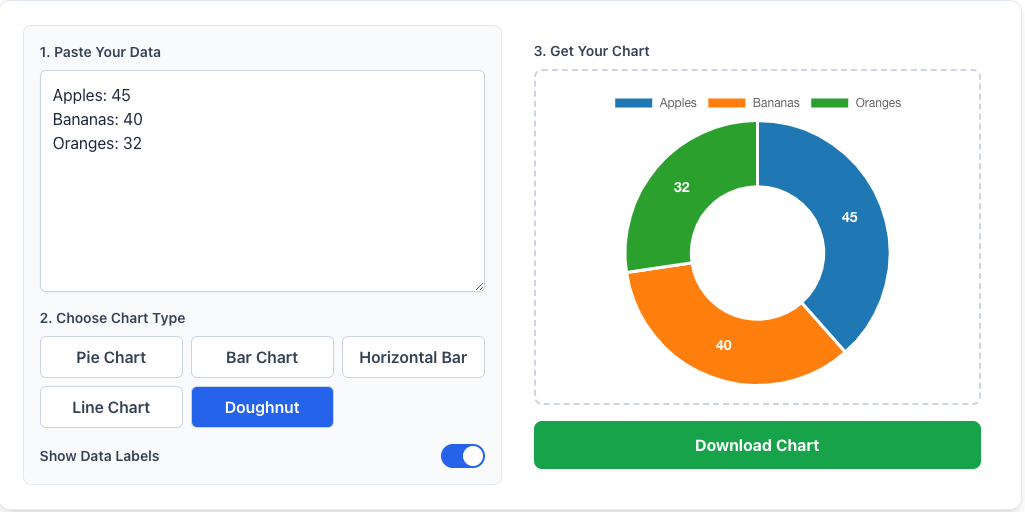Click the "3. Get Your Chart" heading
The width and height of the screenshot is (1025, 512).
(x=592, y=51)
